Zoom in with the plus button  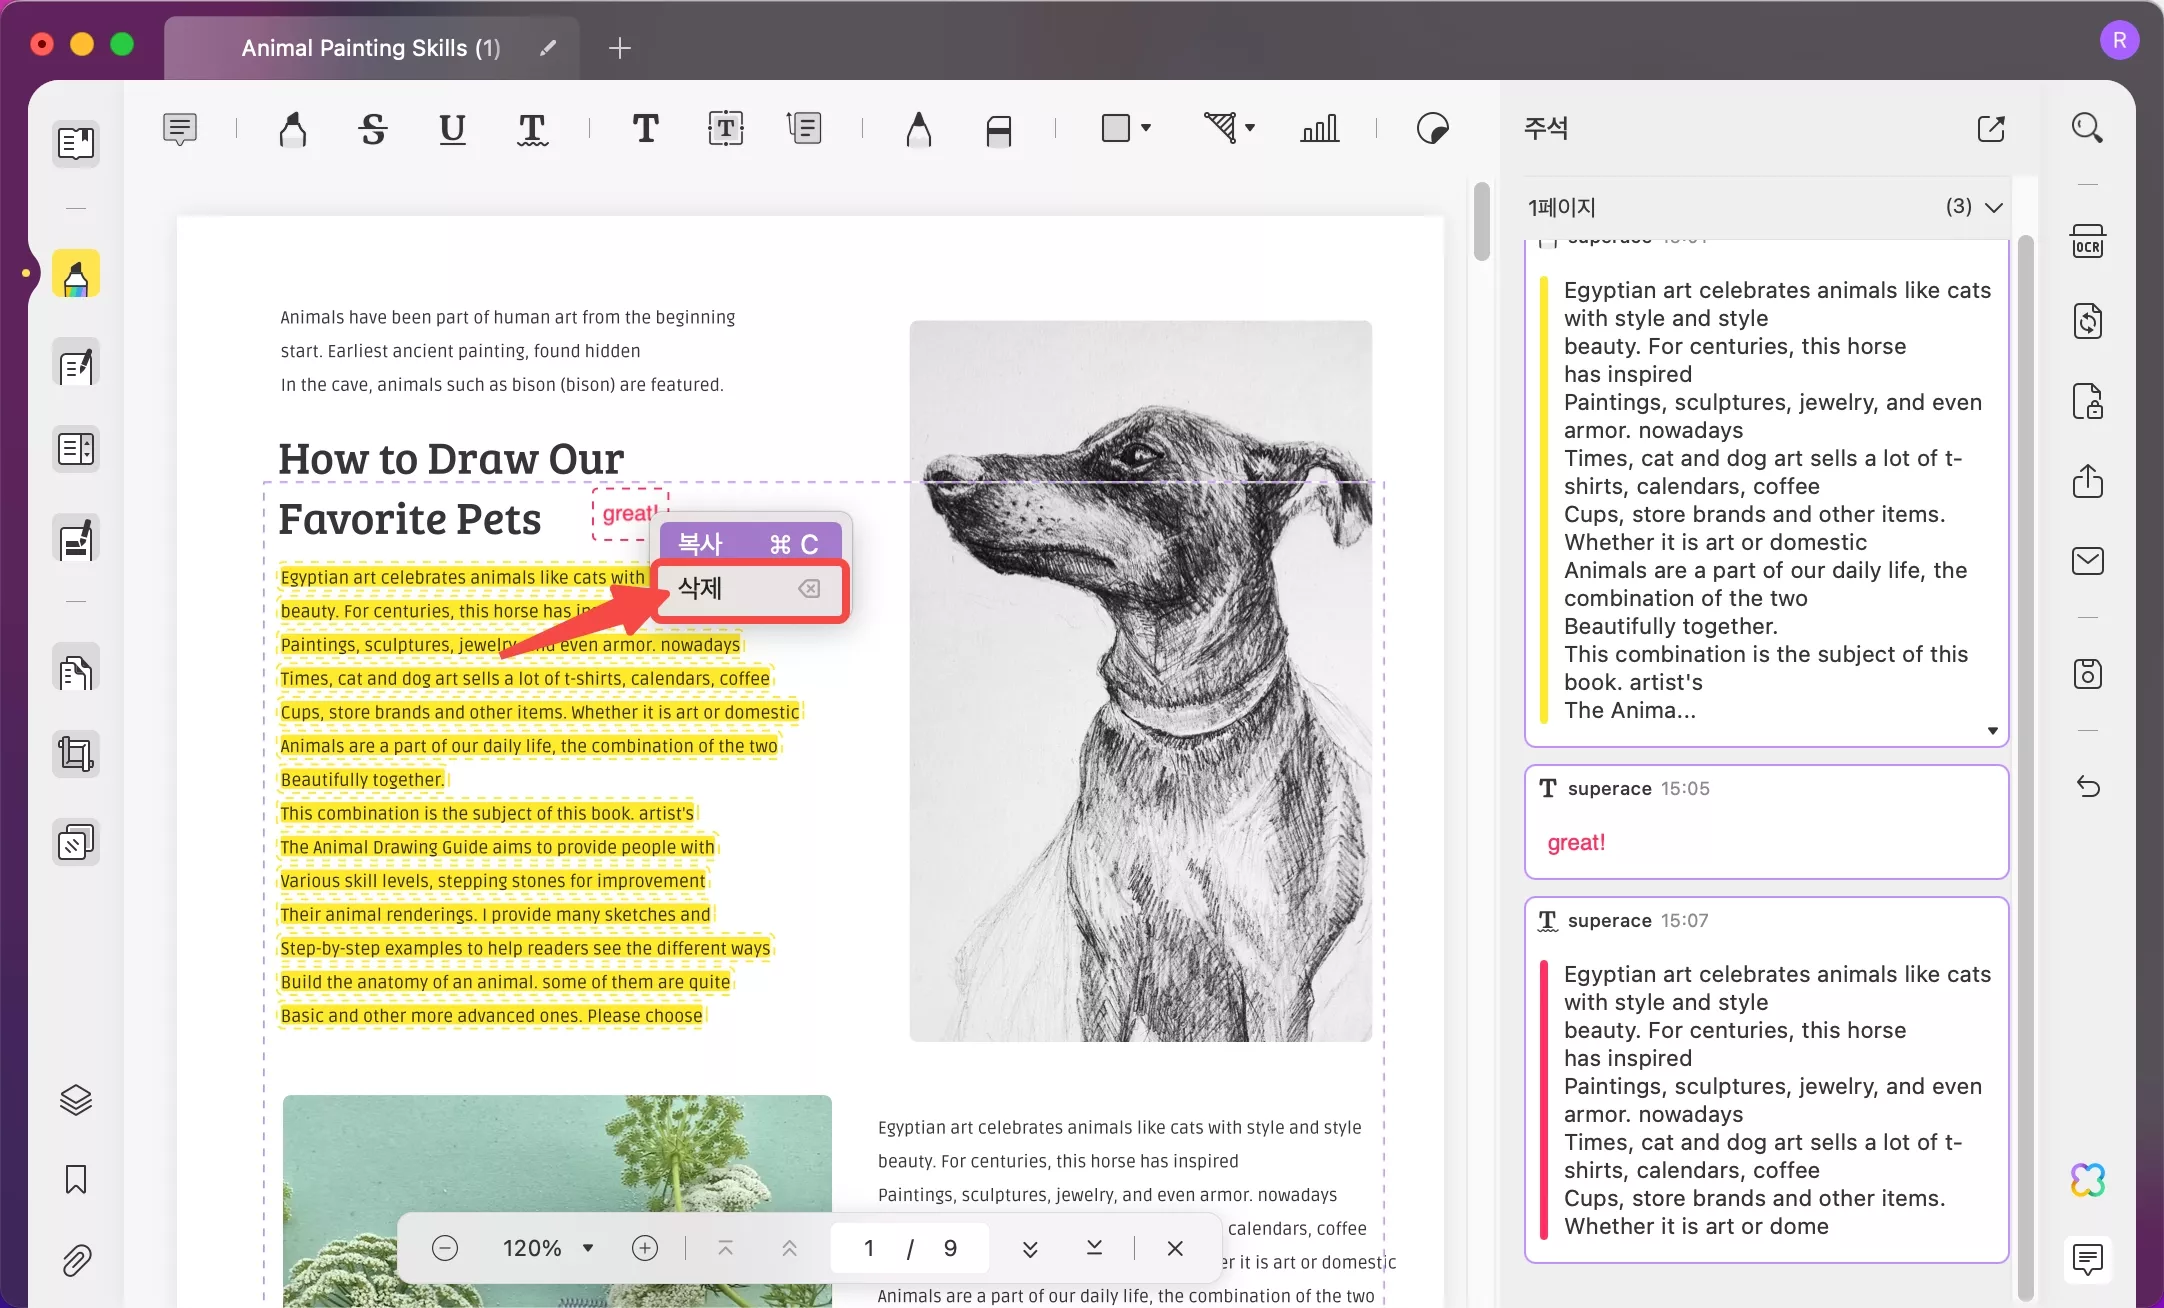[645, 1248]
